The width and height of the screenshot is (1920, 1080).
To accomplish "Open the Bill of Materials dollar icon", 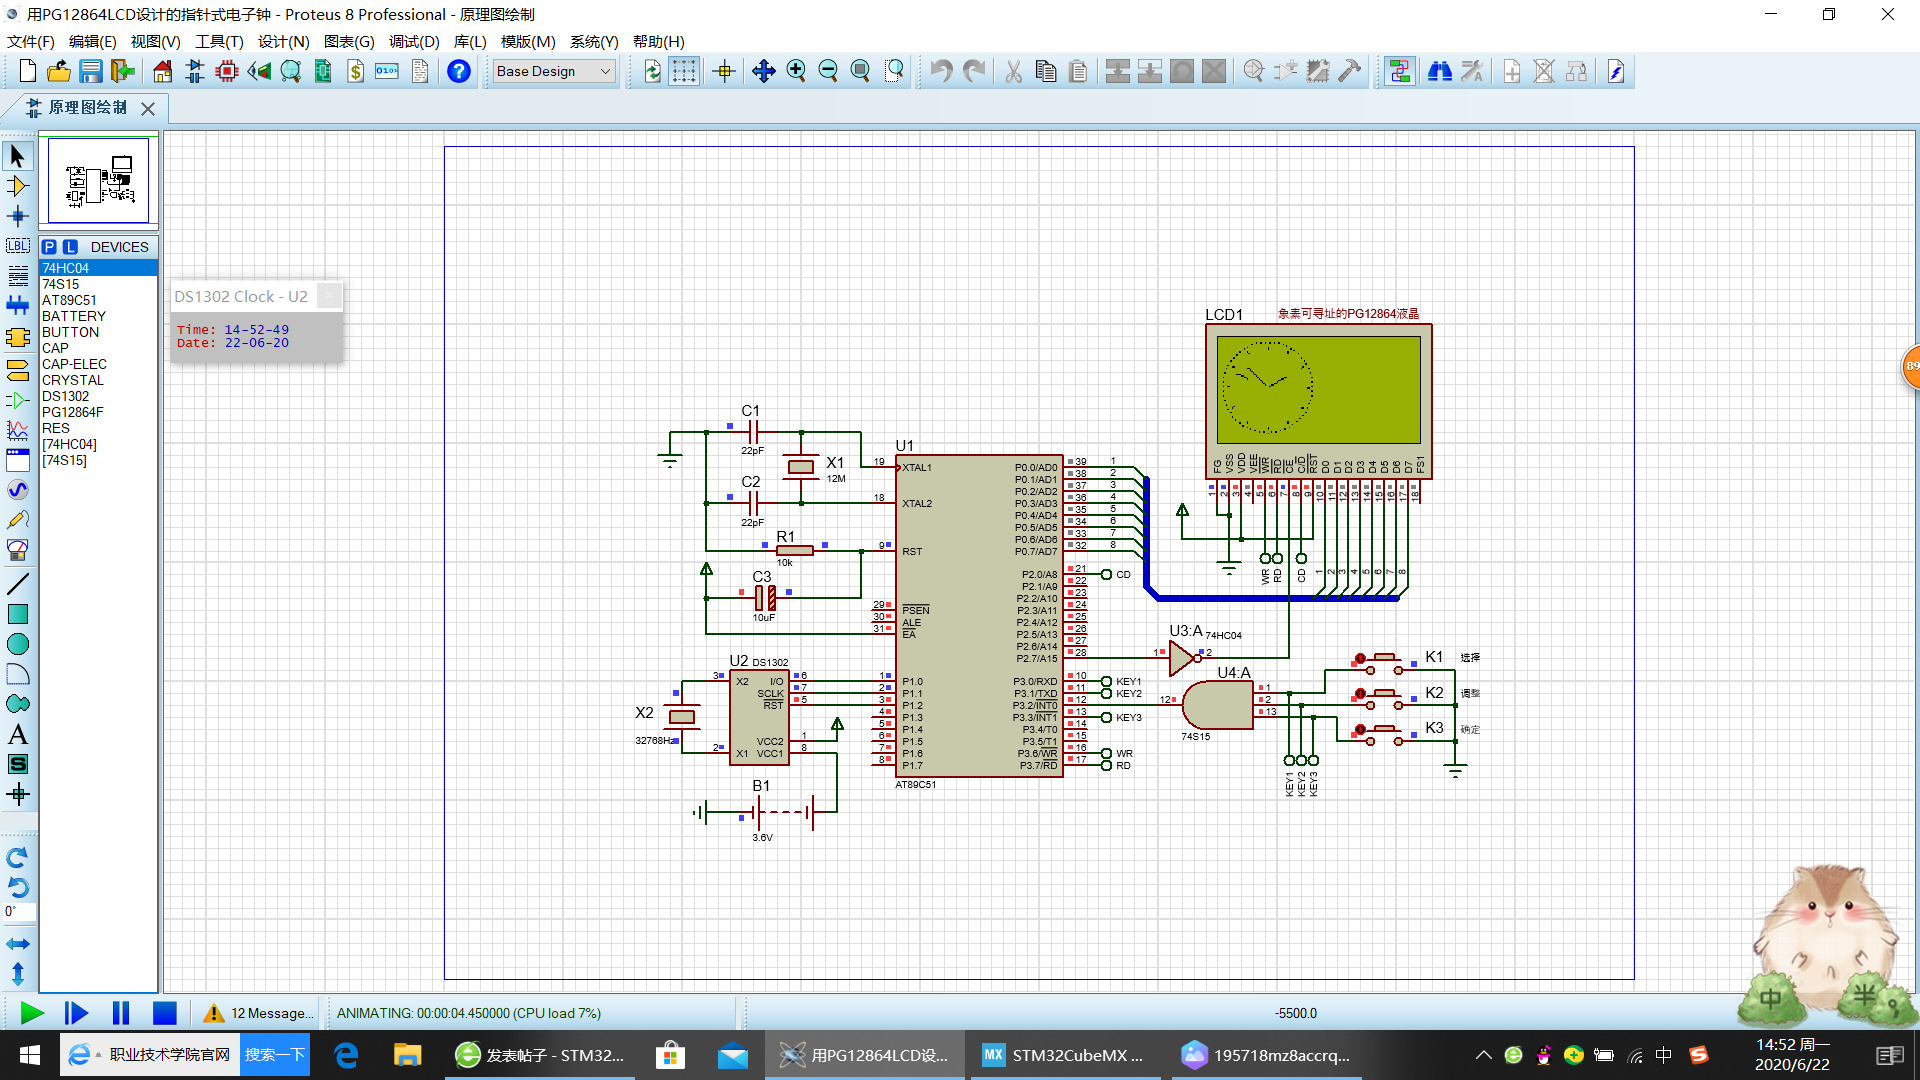I will point(355,71).
